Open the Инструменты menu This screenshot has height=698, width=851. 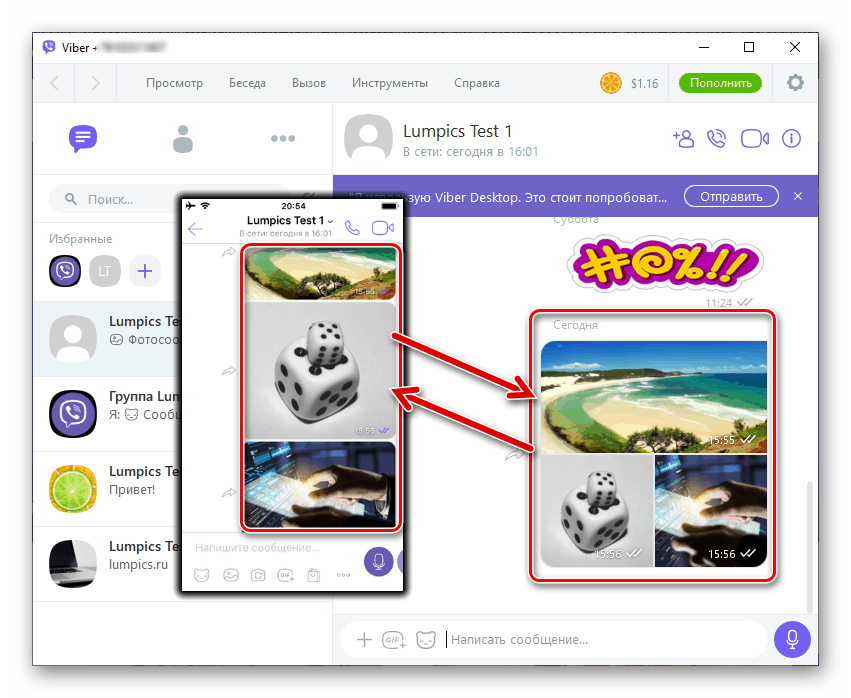[390, 83]
